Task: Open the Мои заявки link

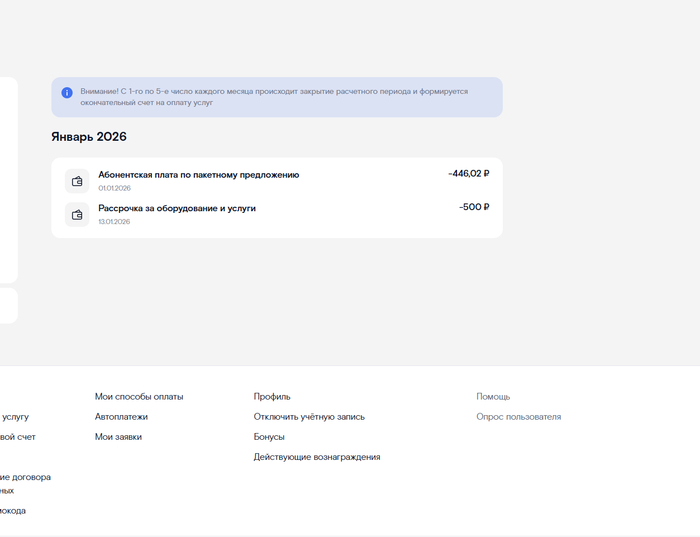Action: (118, 437)
